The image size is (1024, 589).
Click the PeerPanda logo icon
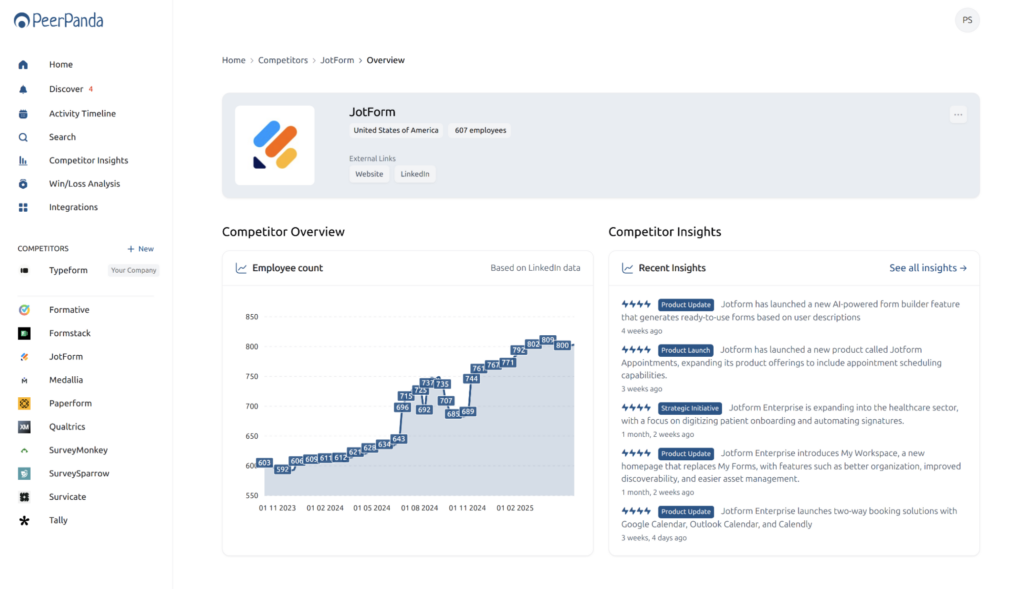tap(20, 19)
